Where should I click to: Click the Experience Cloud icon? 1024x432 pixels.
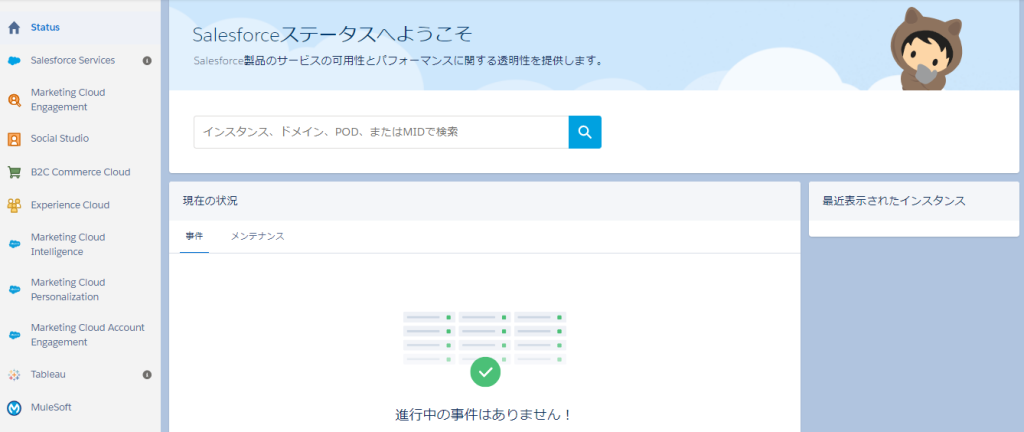tap(14, 205)
